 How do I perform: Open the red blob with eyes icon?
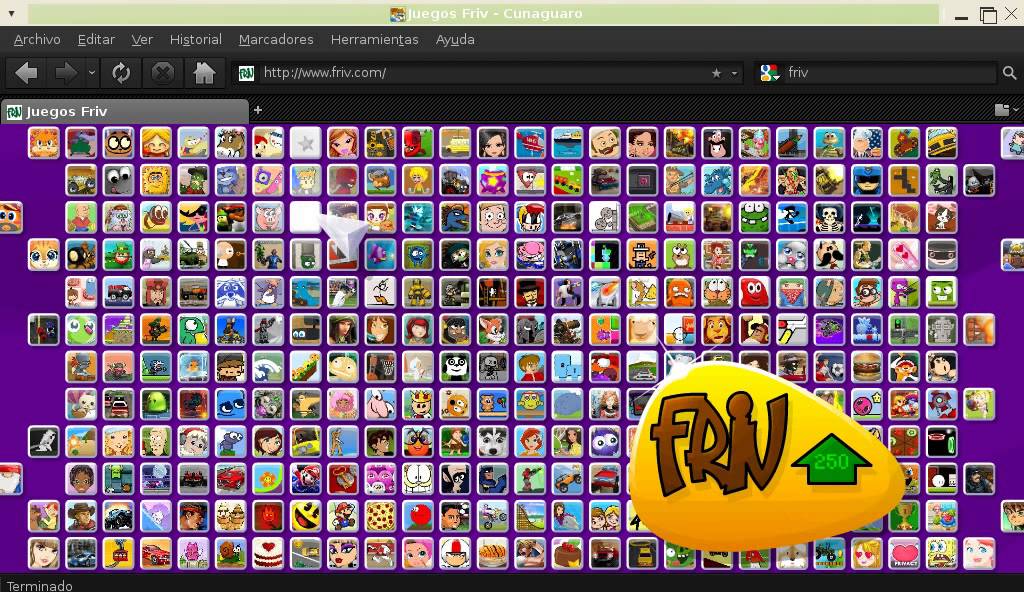(754, 292)
